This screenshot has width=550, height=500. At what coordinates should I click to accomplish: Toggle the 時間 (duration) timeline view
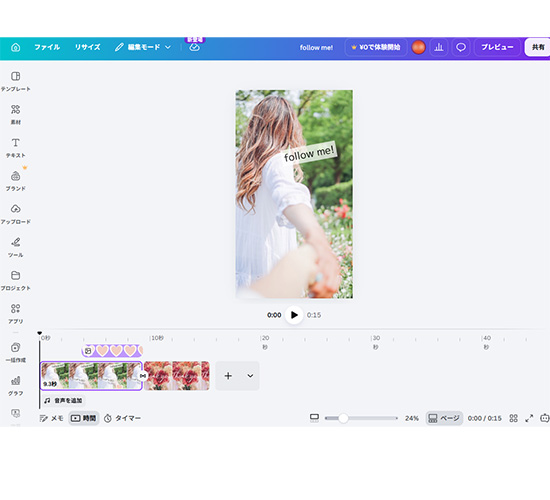pyautogui.click(x=83, y=418)
